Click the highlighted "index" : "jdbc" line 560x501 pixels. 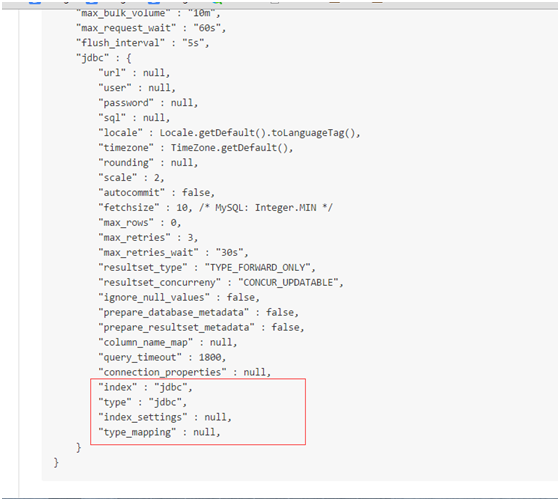click(145, 387)
